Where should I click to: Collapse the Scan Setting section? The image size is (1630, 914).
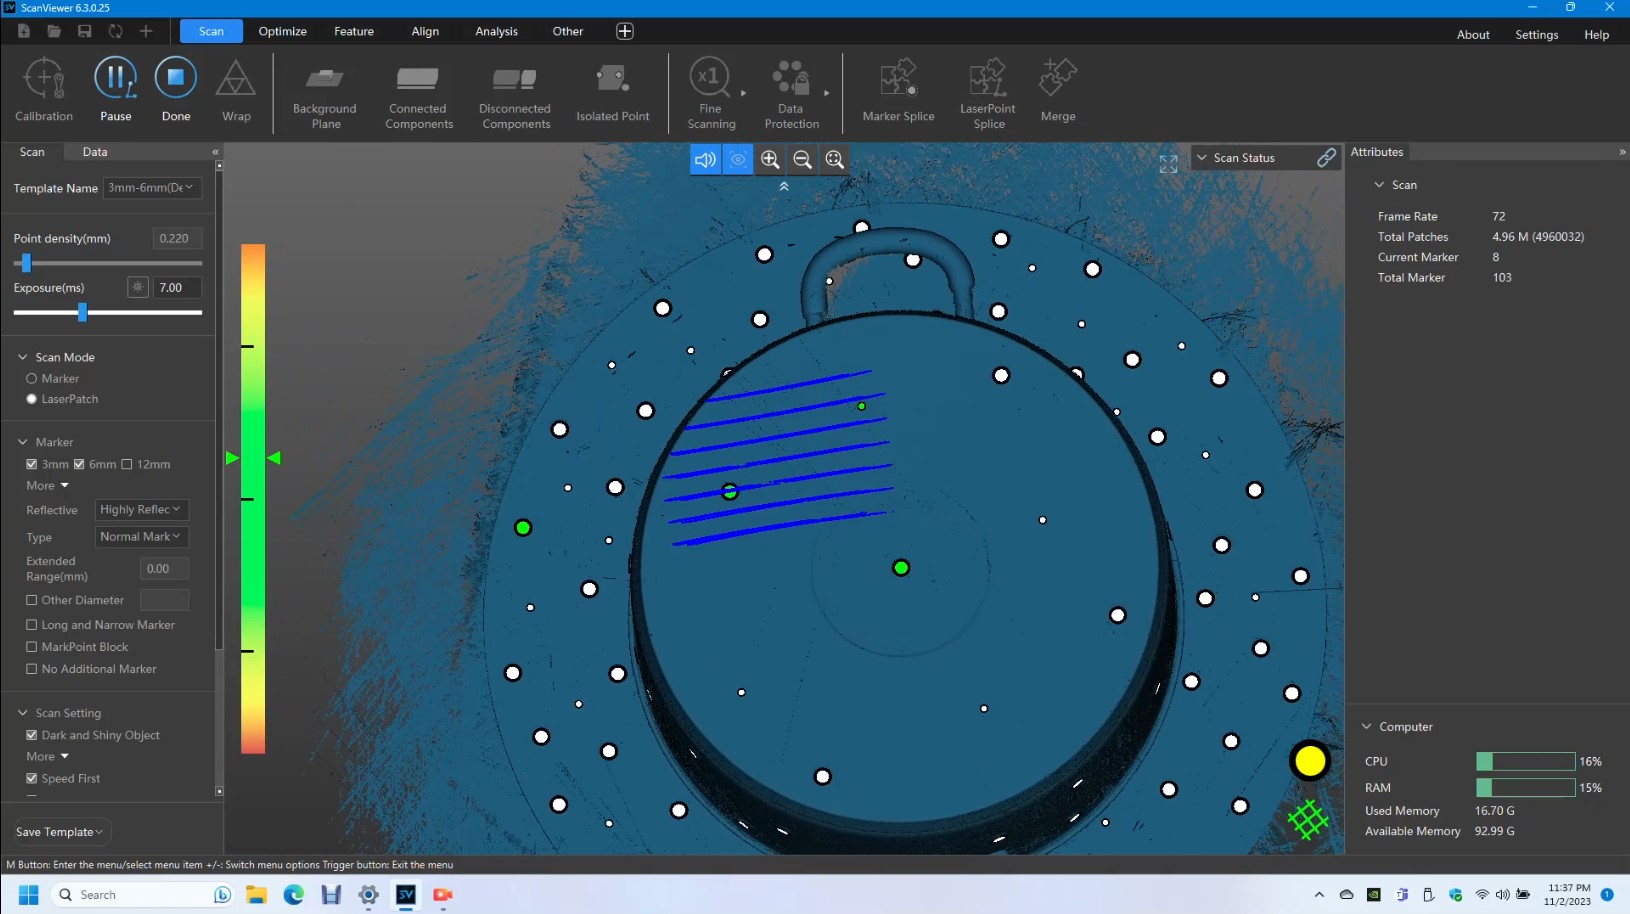22,713
